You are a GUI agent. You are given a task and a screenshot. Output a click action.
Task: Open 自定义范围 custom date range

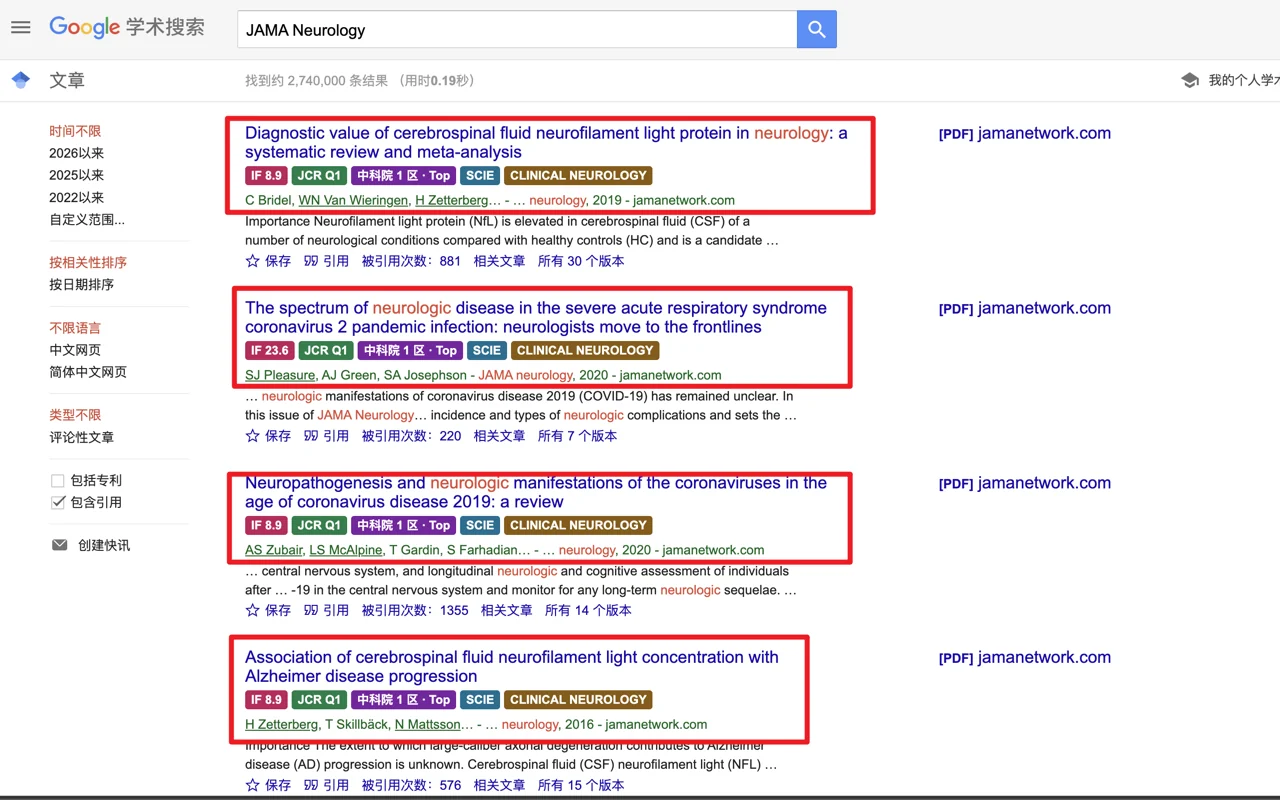pos(87,219)
